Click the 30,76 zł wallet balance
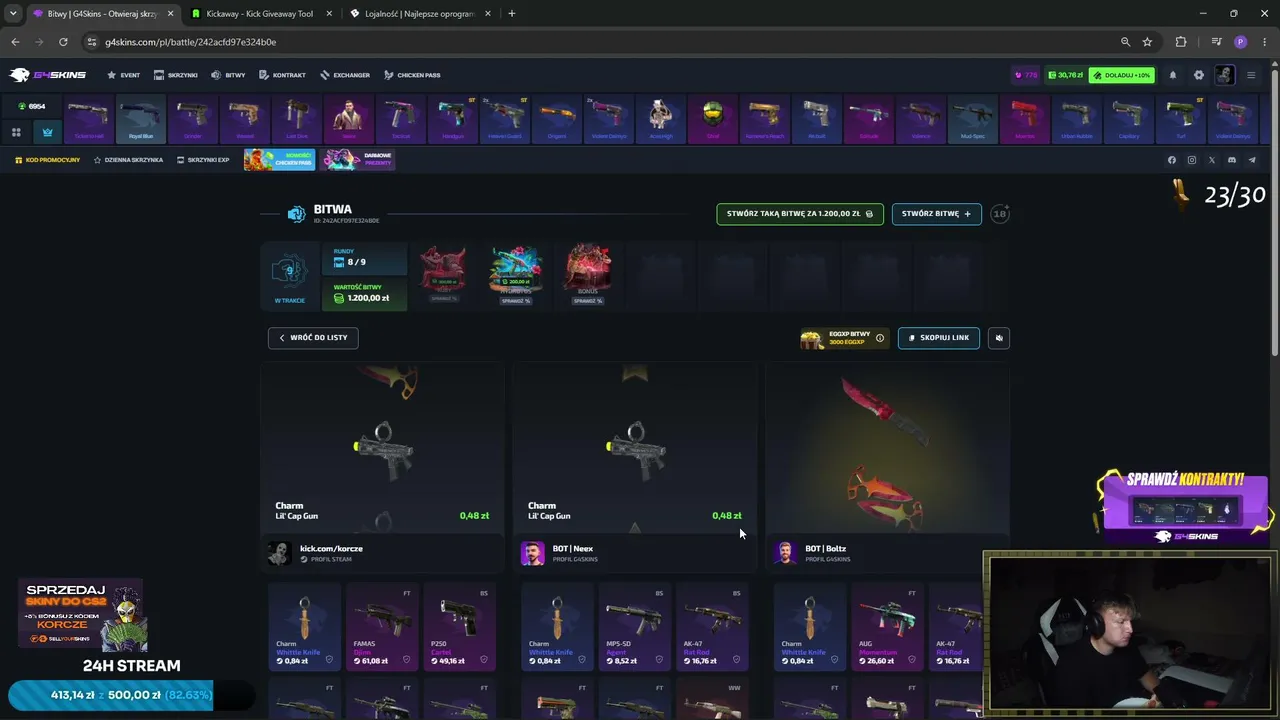The image size is (1280, 720). (1065, 75)
